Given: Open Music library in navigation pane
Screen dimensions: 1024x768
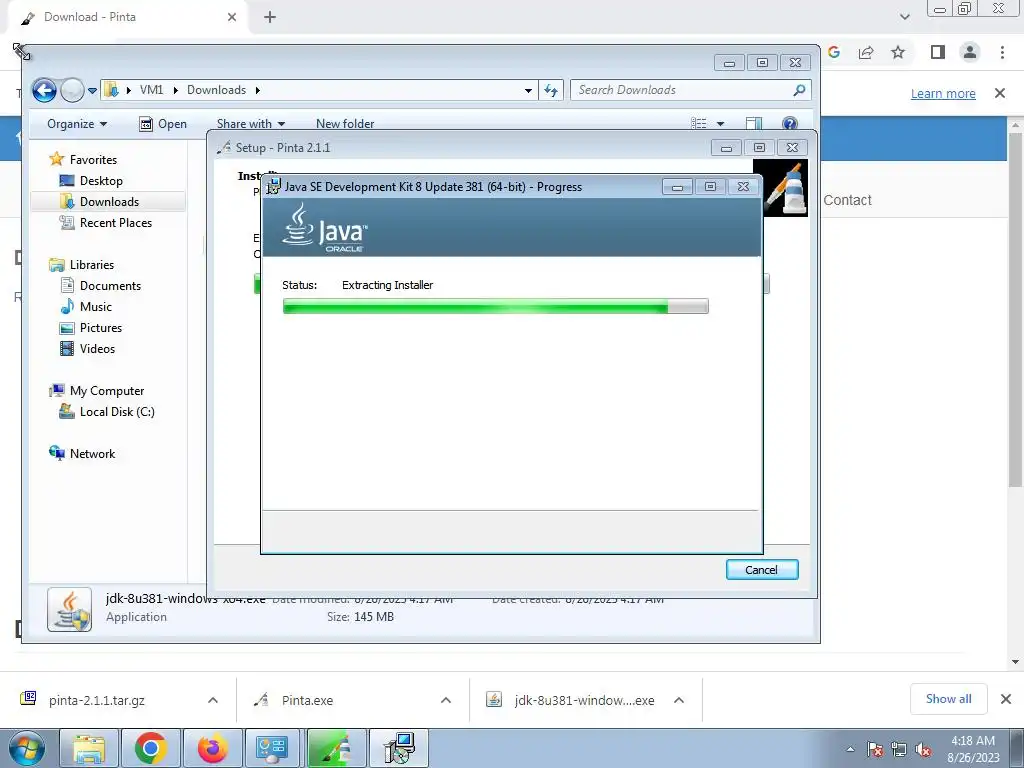Looking at the screenshot, I should [86, 306].
